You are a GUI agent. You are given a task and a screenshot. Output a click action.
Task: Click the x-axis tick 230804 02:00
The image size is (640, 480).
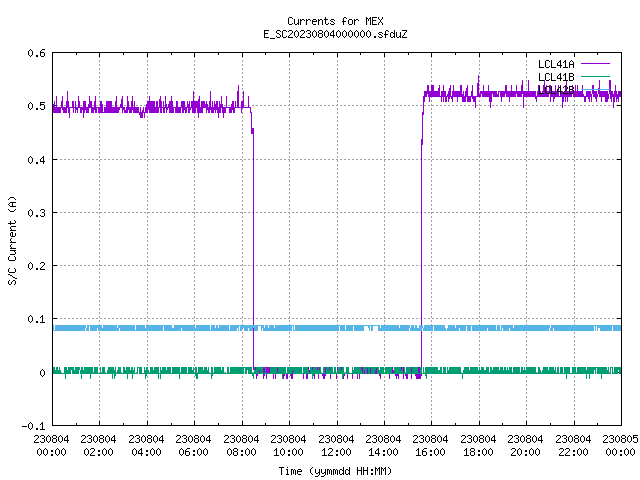point(98,446)
